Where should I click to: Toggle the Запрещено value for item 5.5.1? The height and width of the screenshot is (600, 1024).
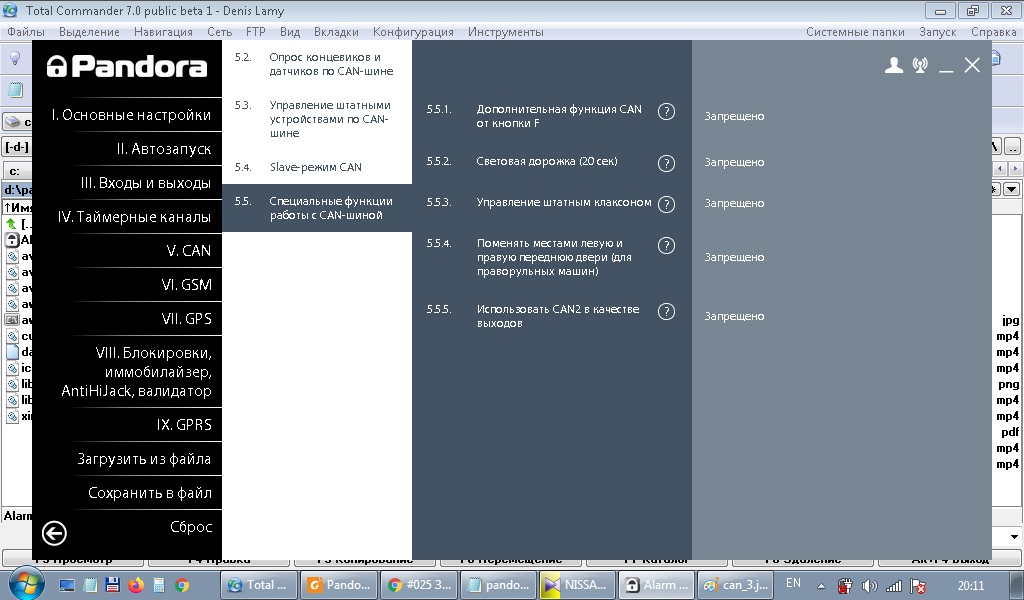pos(734,116)
